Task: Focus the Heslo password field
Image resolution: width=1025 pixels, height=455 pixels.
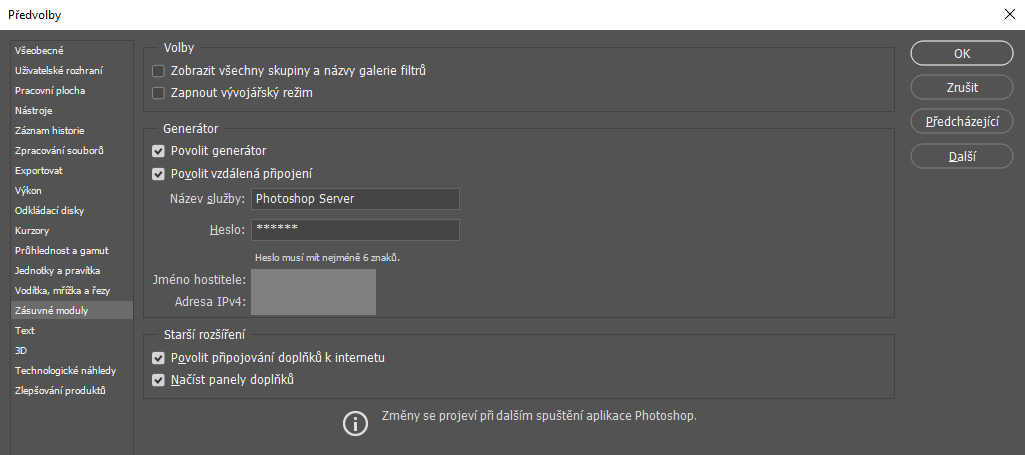Action: [x=355, y=230]
